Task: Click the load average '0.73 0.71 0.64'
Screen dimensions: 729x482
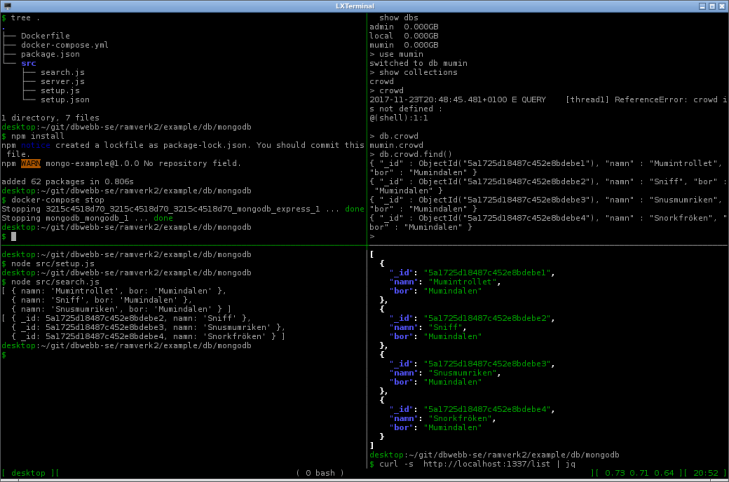Action: click(639, 473)
